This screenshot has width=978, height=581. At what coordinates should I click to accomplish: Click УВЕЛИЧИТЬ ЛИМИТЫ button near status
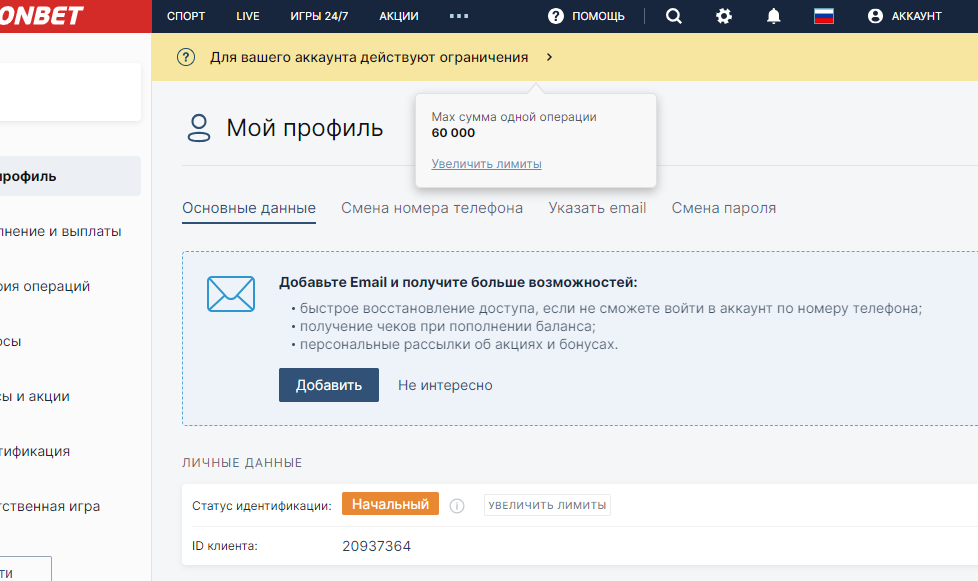click(x=547, y=505)
